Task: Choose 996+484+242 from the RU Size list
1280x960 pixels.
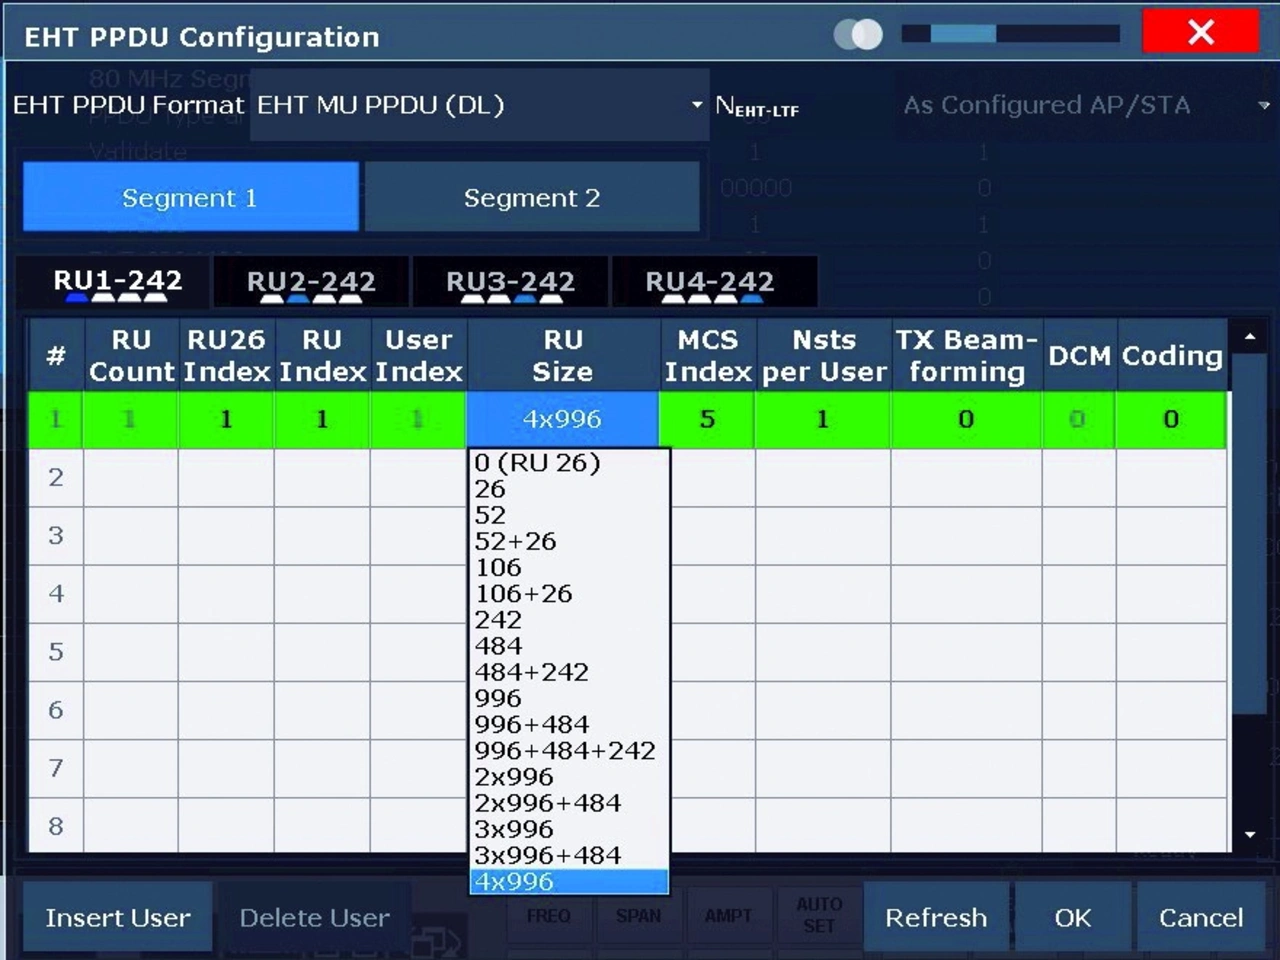Action: tap(565, 751)
